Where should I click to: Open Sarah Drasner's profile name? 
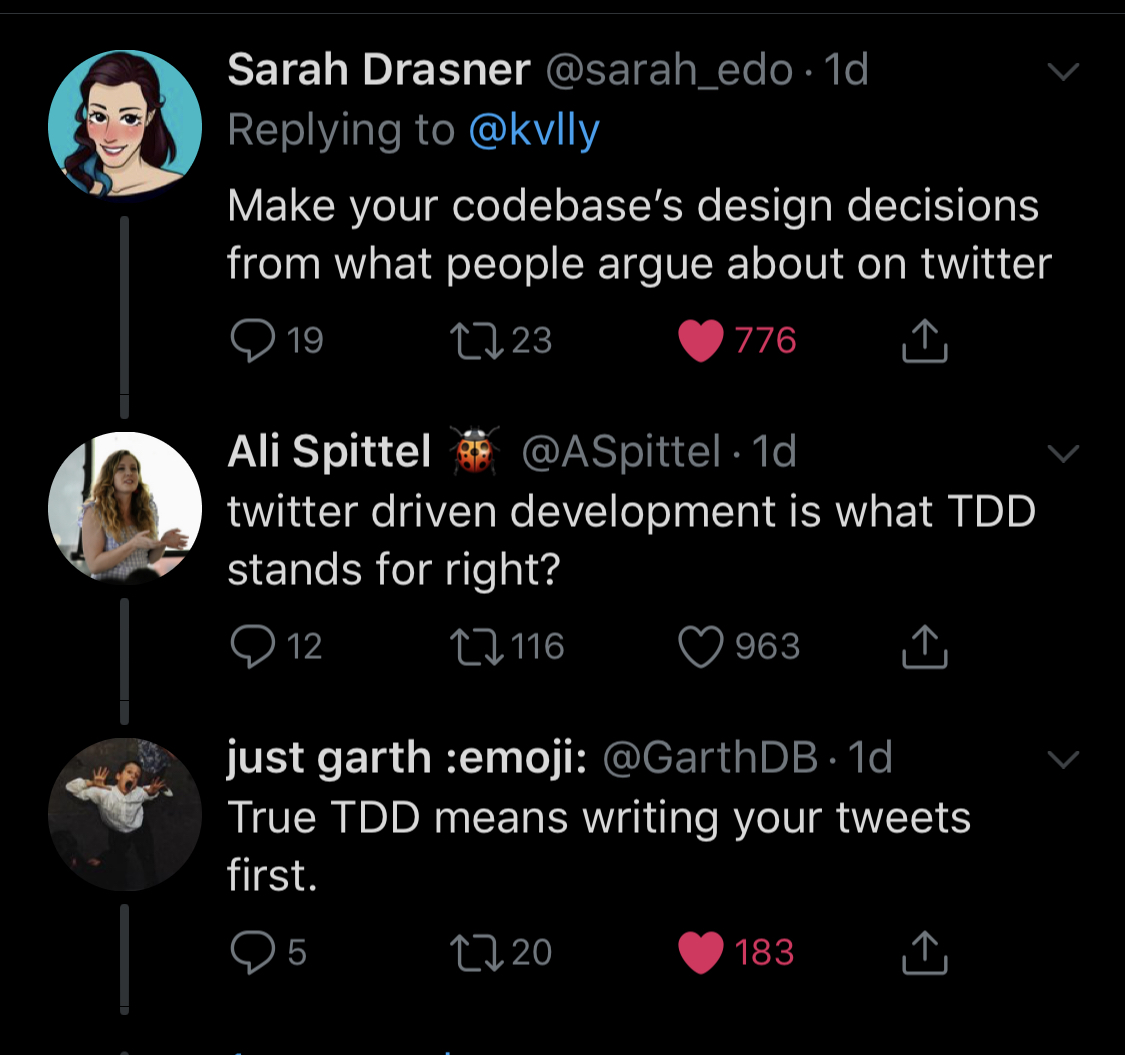coord(379,70)
